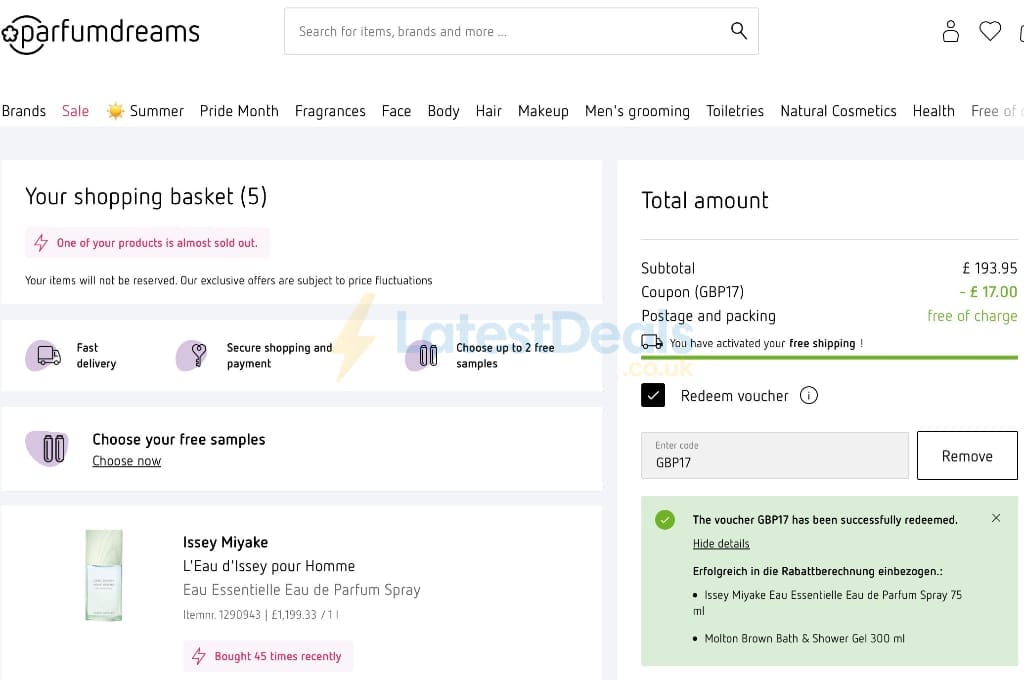Click the green success checkmark icon

coord(665,520)
